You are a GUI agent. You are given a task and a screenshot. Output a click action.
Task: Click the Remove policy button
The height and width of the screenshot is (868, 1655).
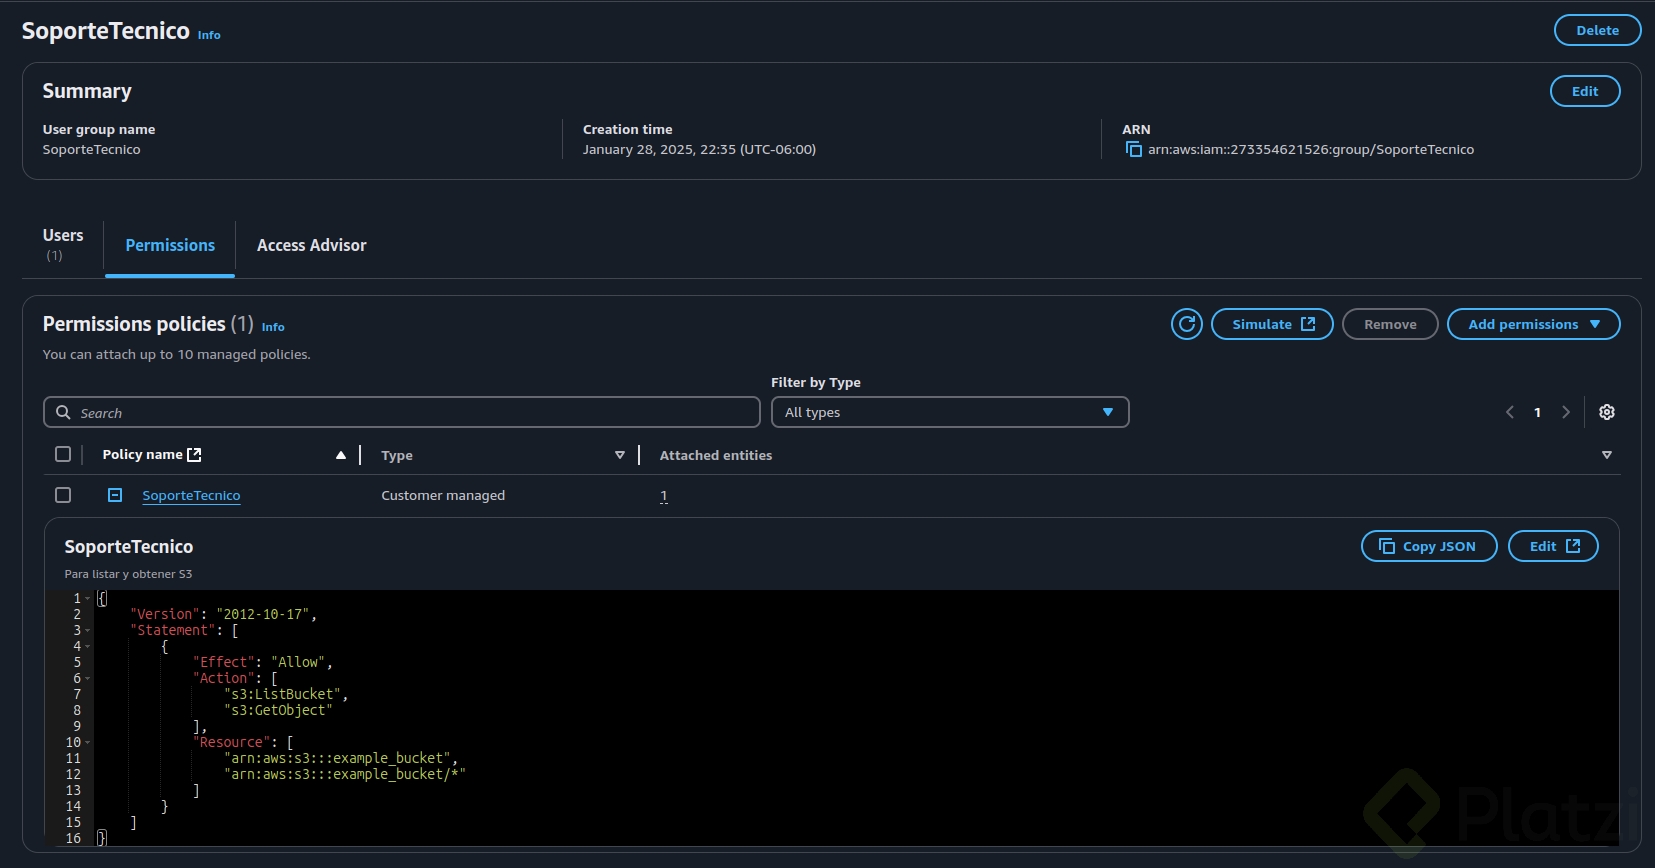tap(1390, 324)
